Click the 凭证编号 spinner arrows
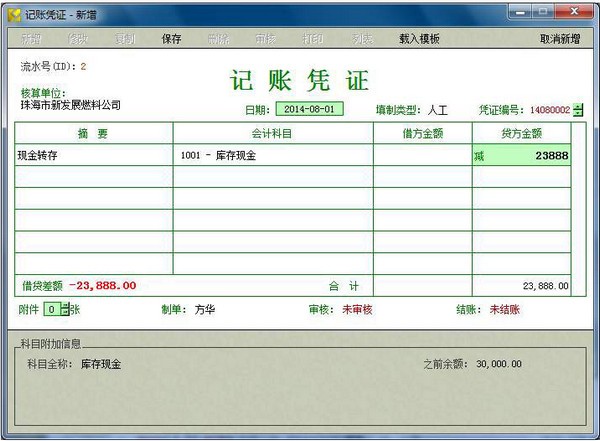Viewport: 600px width, 441px height. 578,110
